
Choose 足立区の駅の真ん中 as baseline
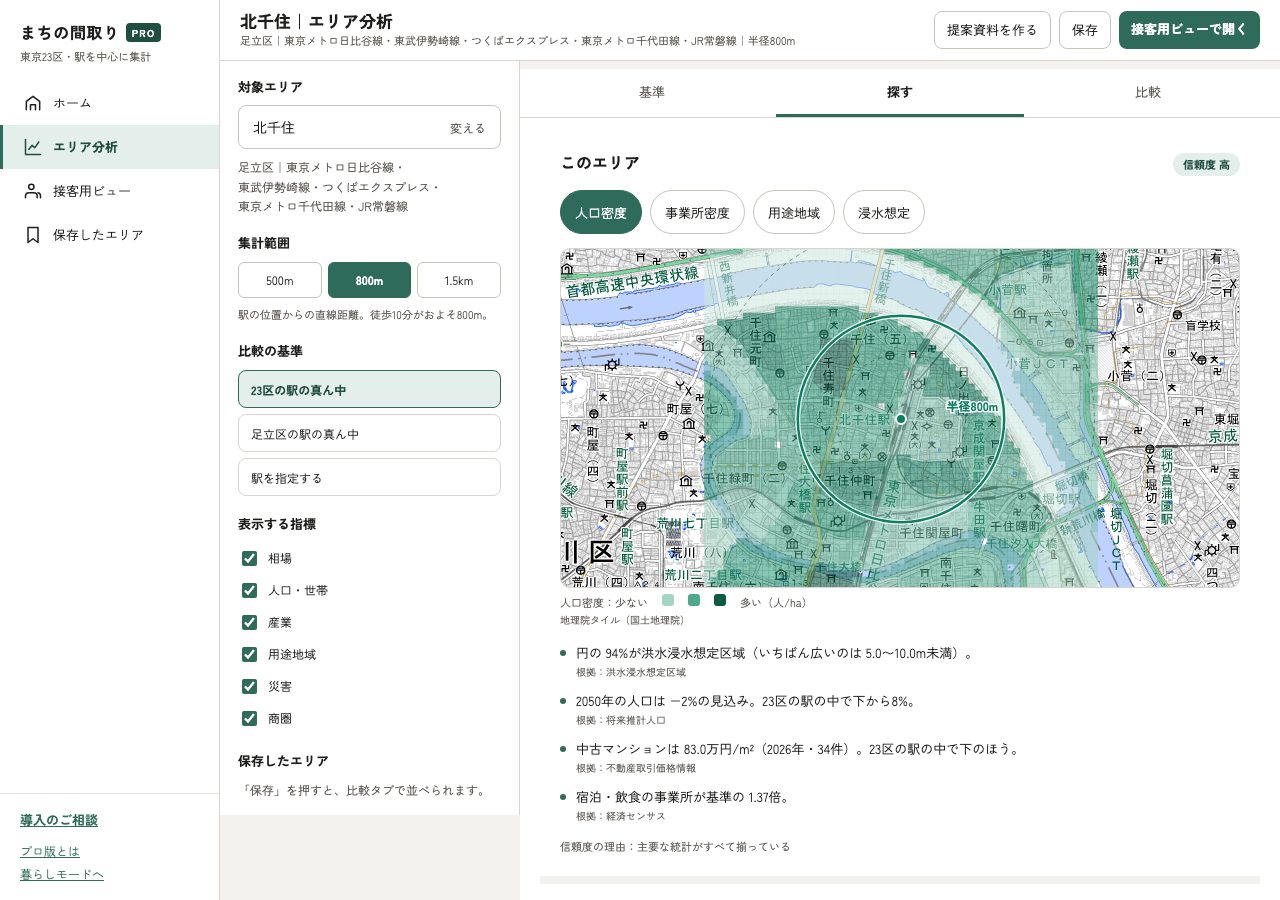click(369, 433)
